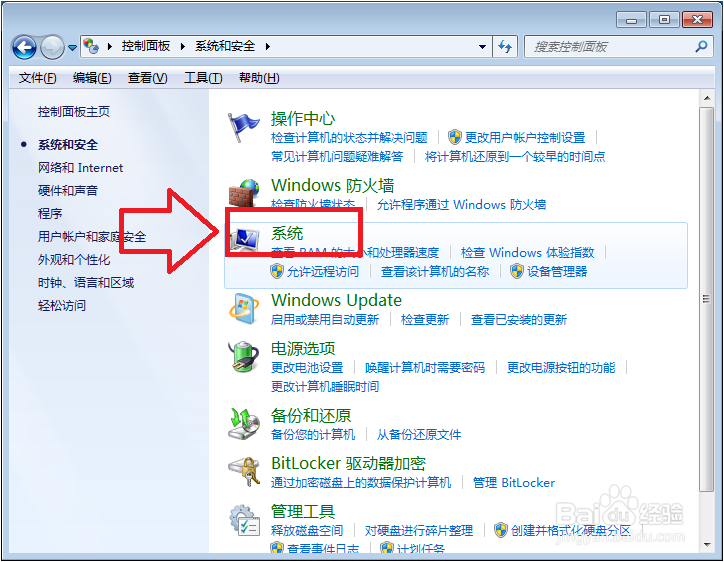724x562 pixels.
Task: Open 外观和个性化 category
Action: (x=74, y=260)
